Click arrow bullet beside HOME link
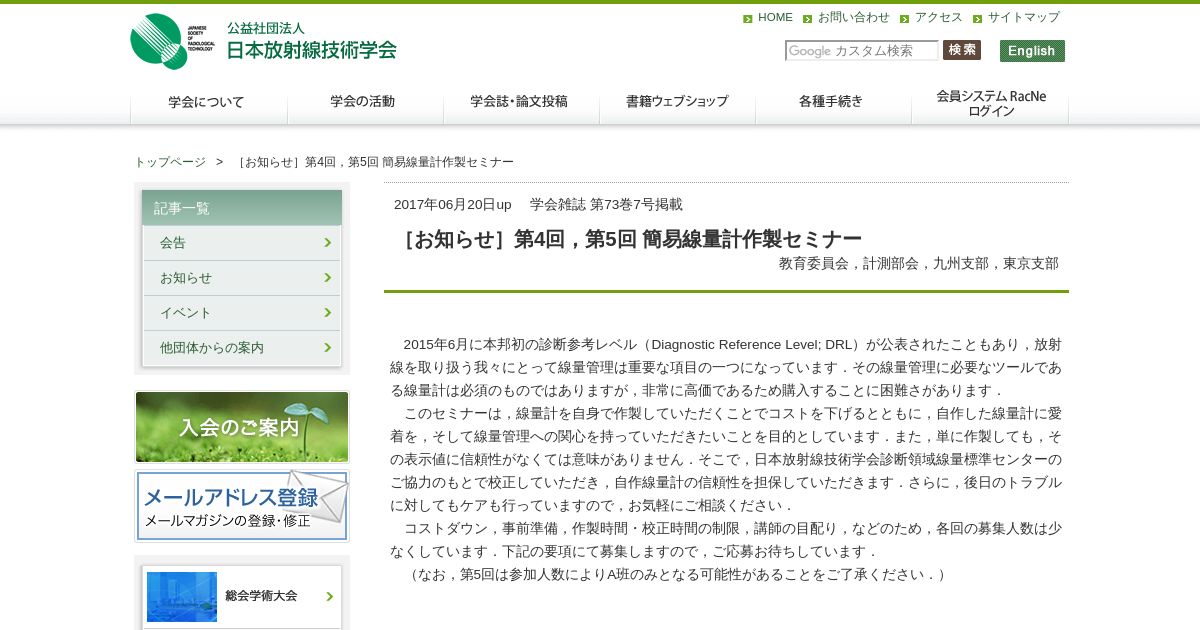Image resolution: width=1200 pixels, height=630 pixels. pyautogui.click(x=748, y=19)
